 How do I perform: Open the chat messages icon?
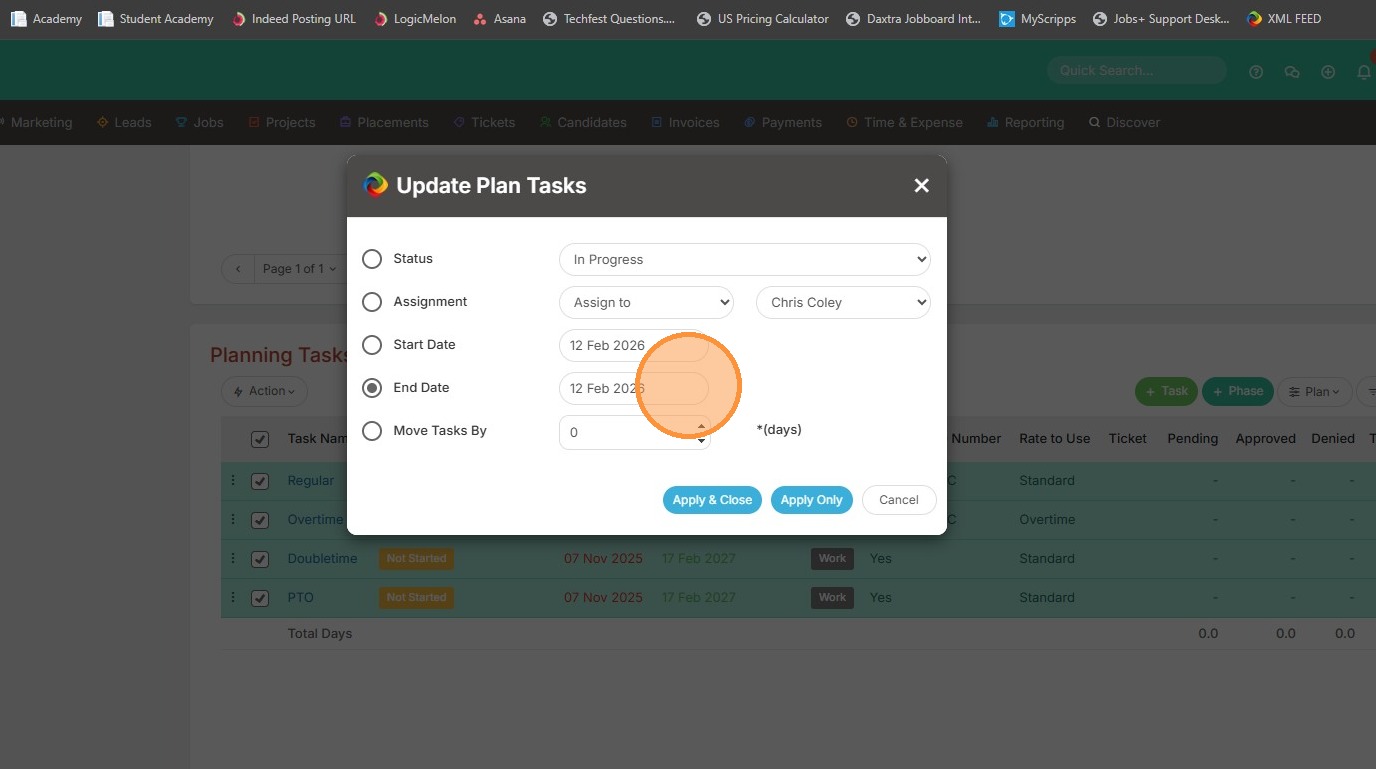(x=1292, y=72)
